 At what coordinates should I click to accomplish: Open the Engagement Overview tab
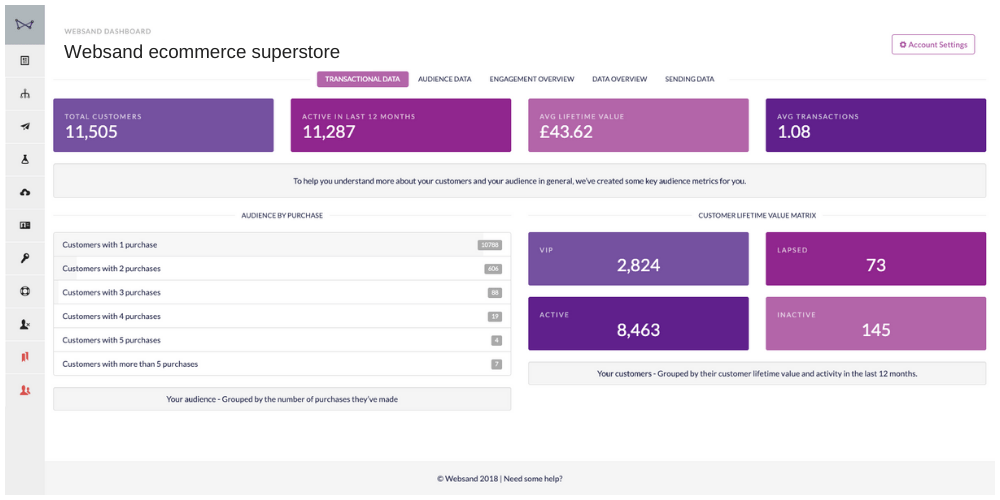[532, 79]
